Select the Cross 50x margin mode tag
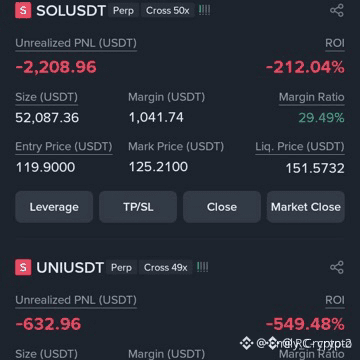Viewport: 360px width, 360px height. tap(168, 11)
